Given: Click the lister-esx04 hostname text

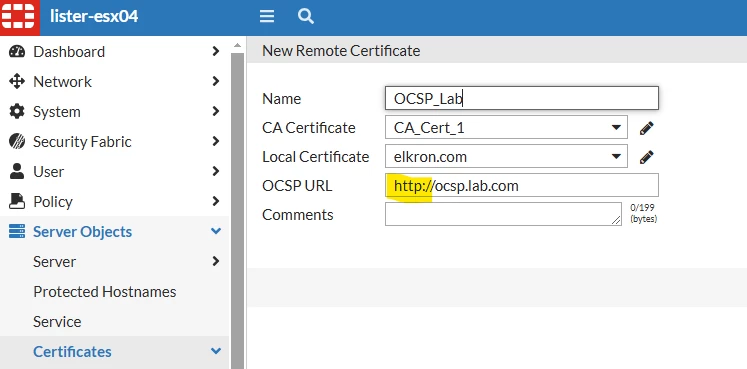Looking at the screenshot, I should tap(94, 17).
